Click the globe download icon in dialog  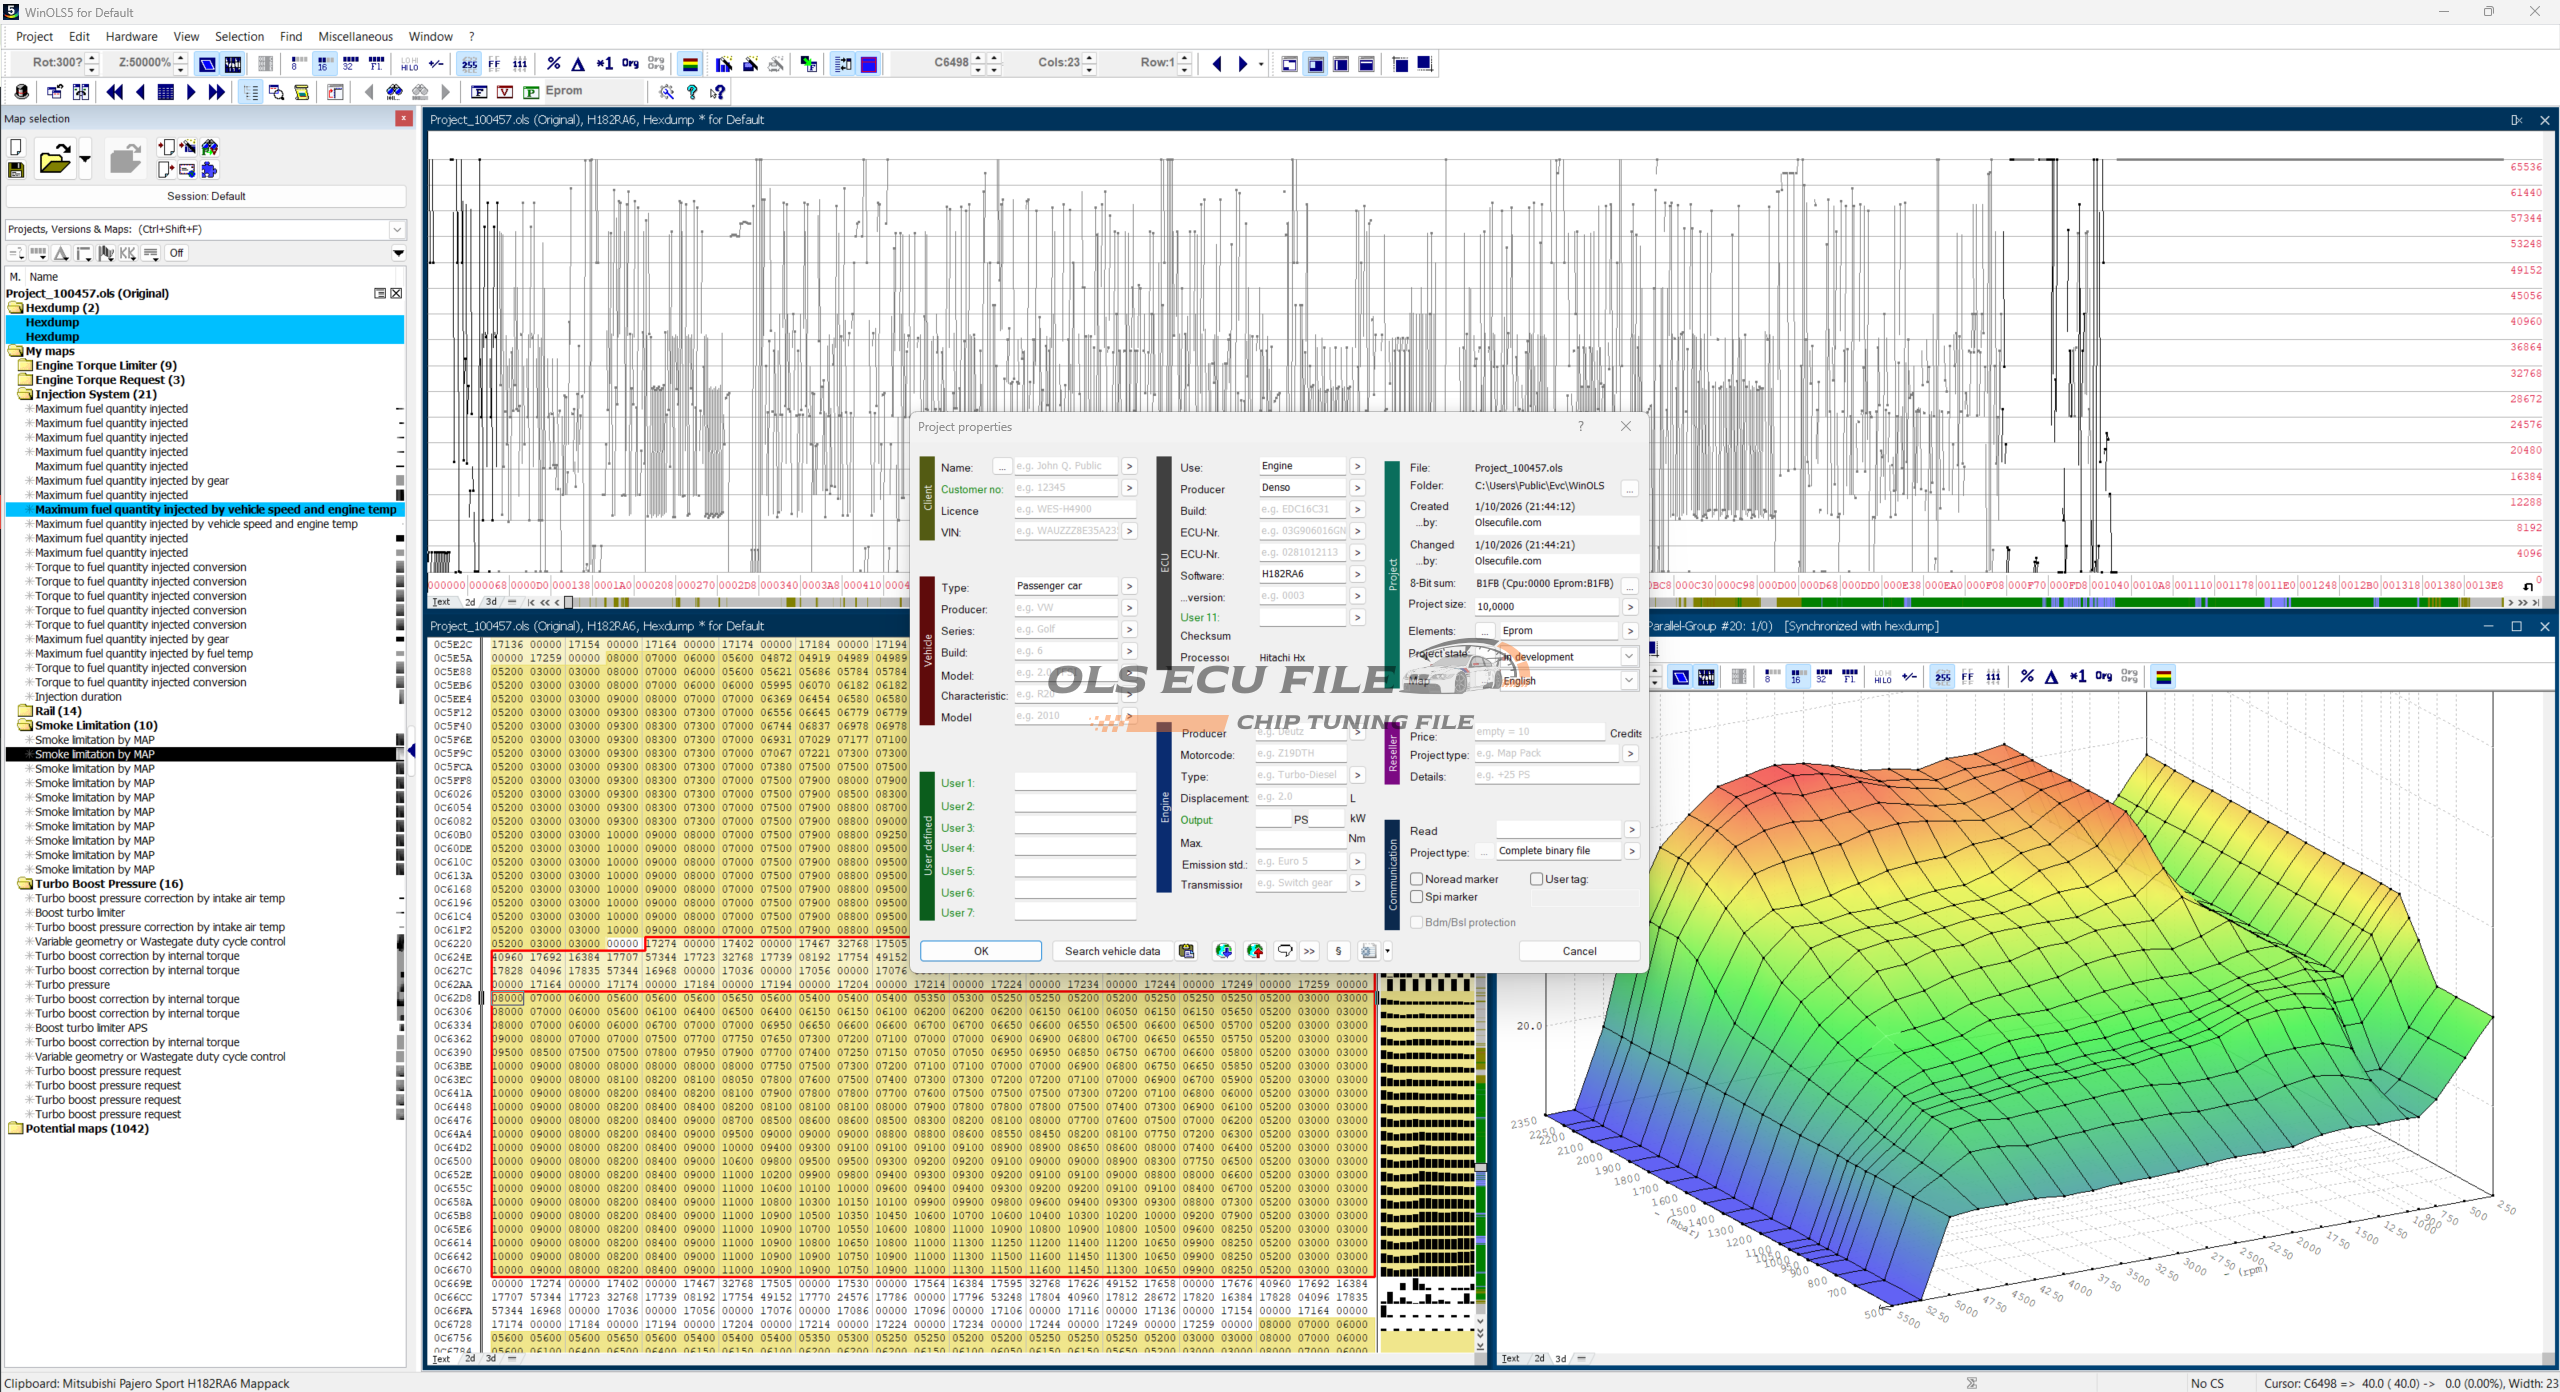1223,951
